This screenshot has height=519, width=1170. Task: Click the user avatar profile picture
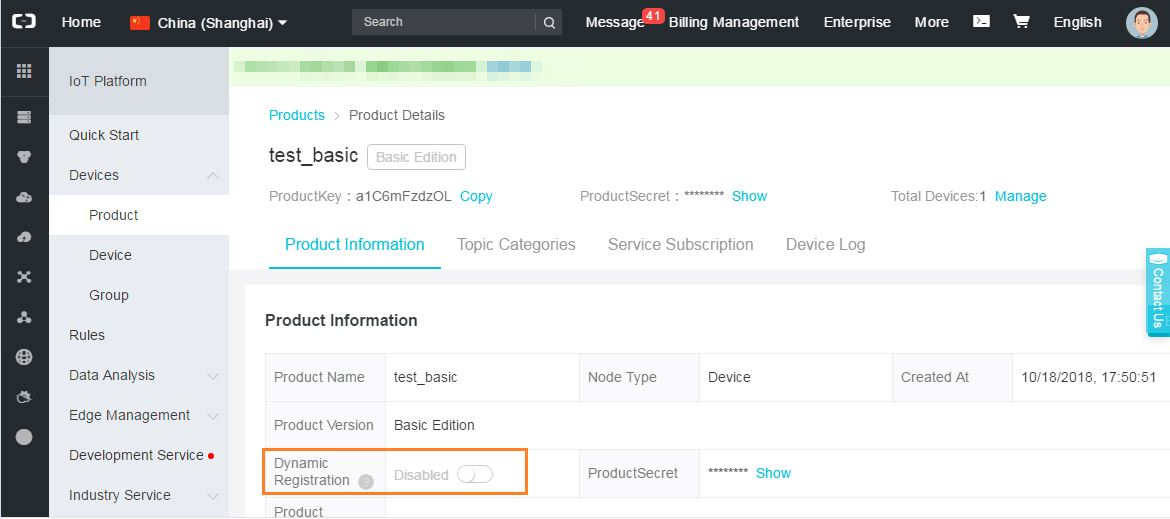1141,22
